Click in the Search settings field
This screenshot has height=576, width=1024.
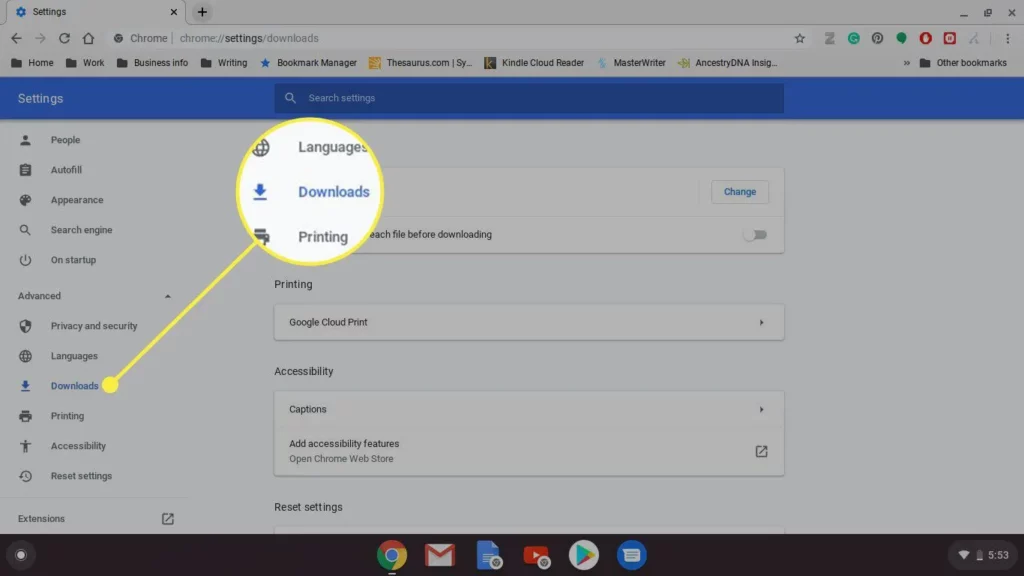[529, 98]
